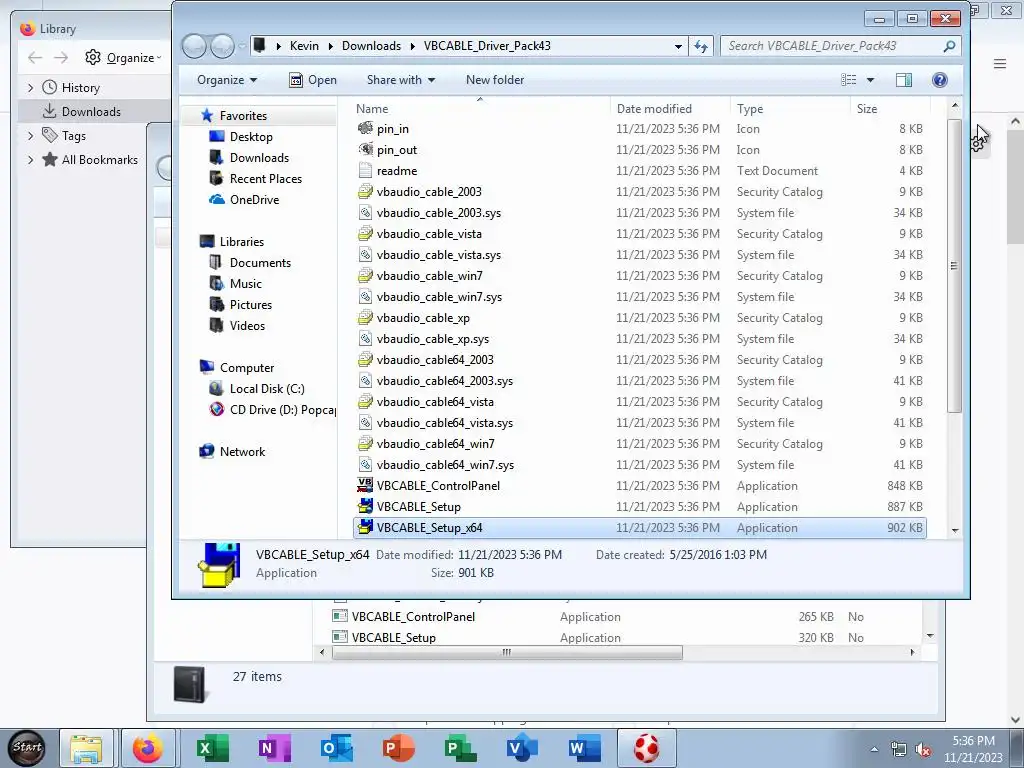Select Downloads in Favorites sidebar
The width and height of the screenshot is (1024, 768).
259,157
